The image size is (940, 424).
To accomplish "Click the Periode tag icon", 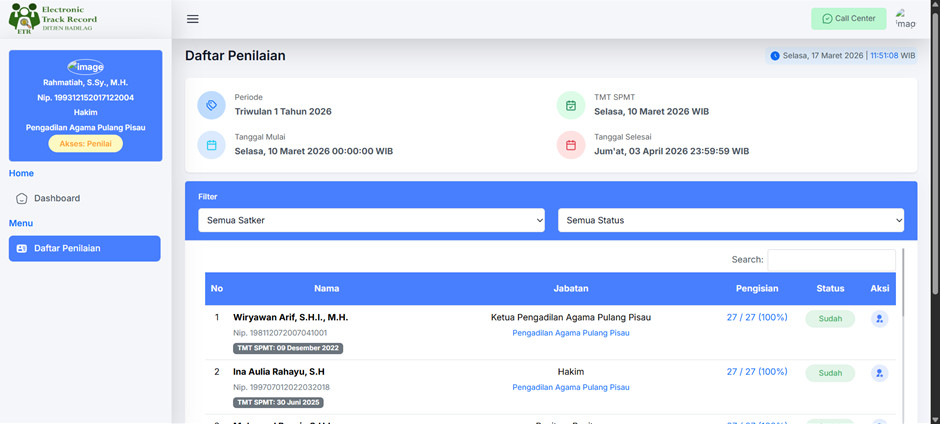I will coord(211,105).
